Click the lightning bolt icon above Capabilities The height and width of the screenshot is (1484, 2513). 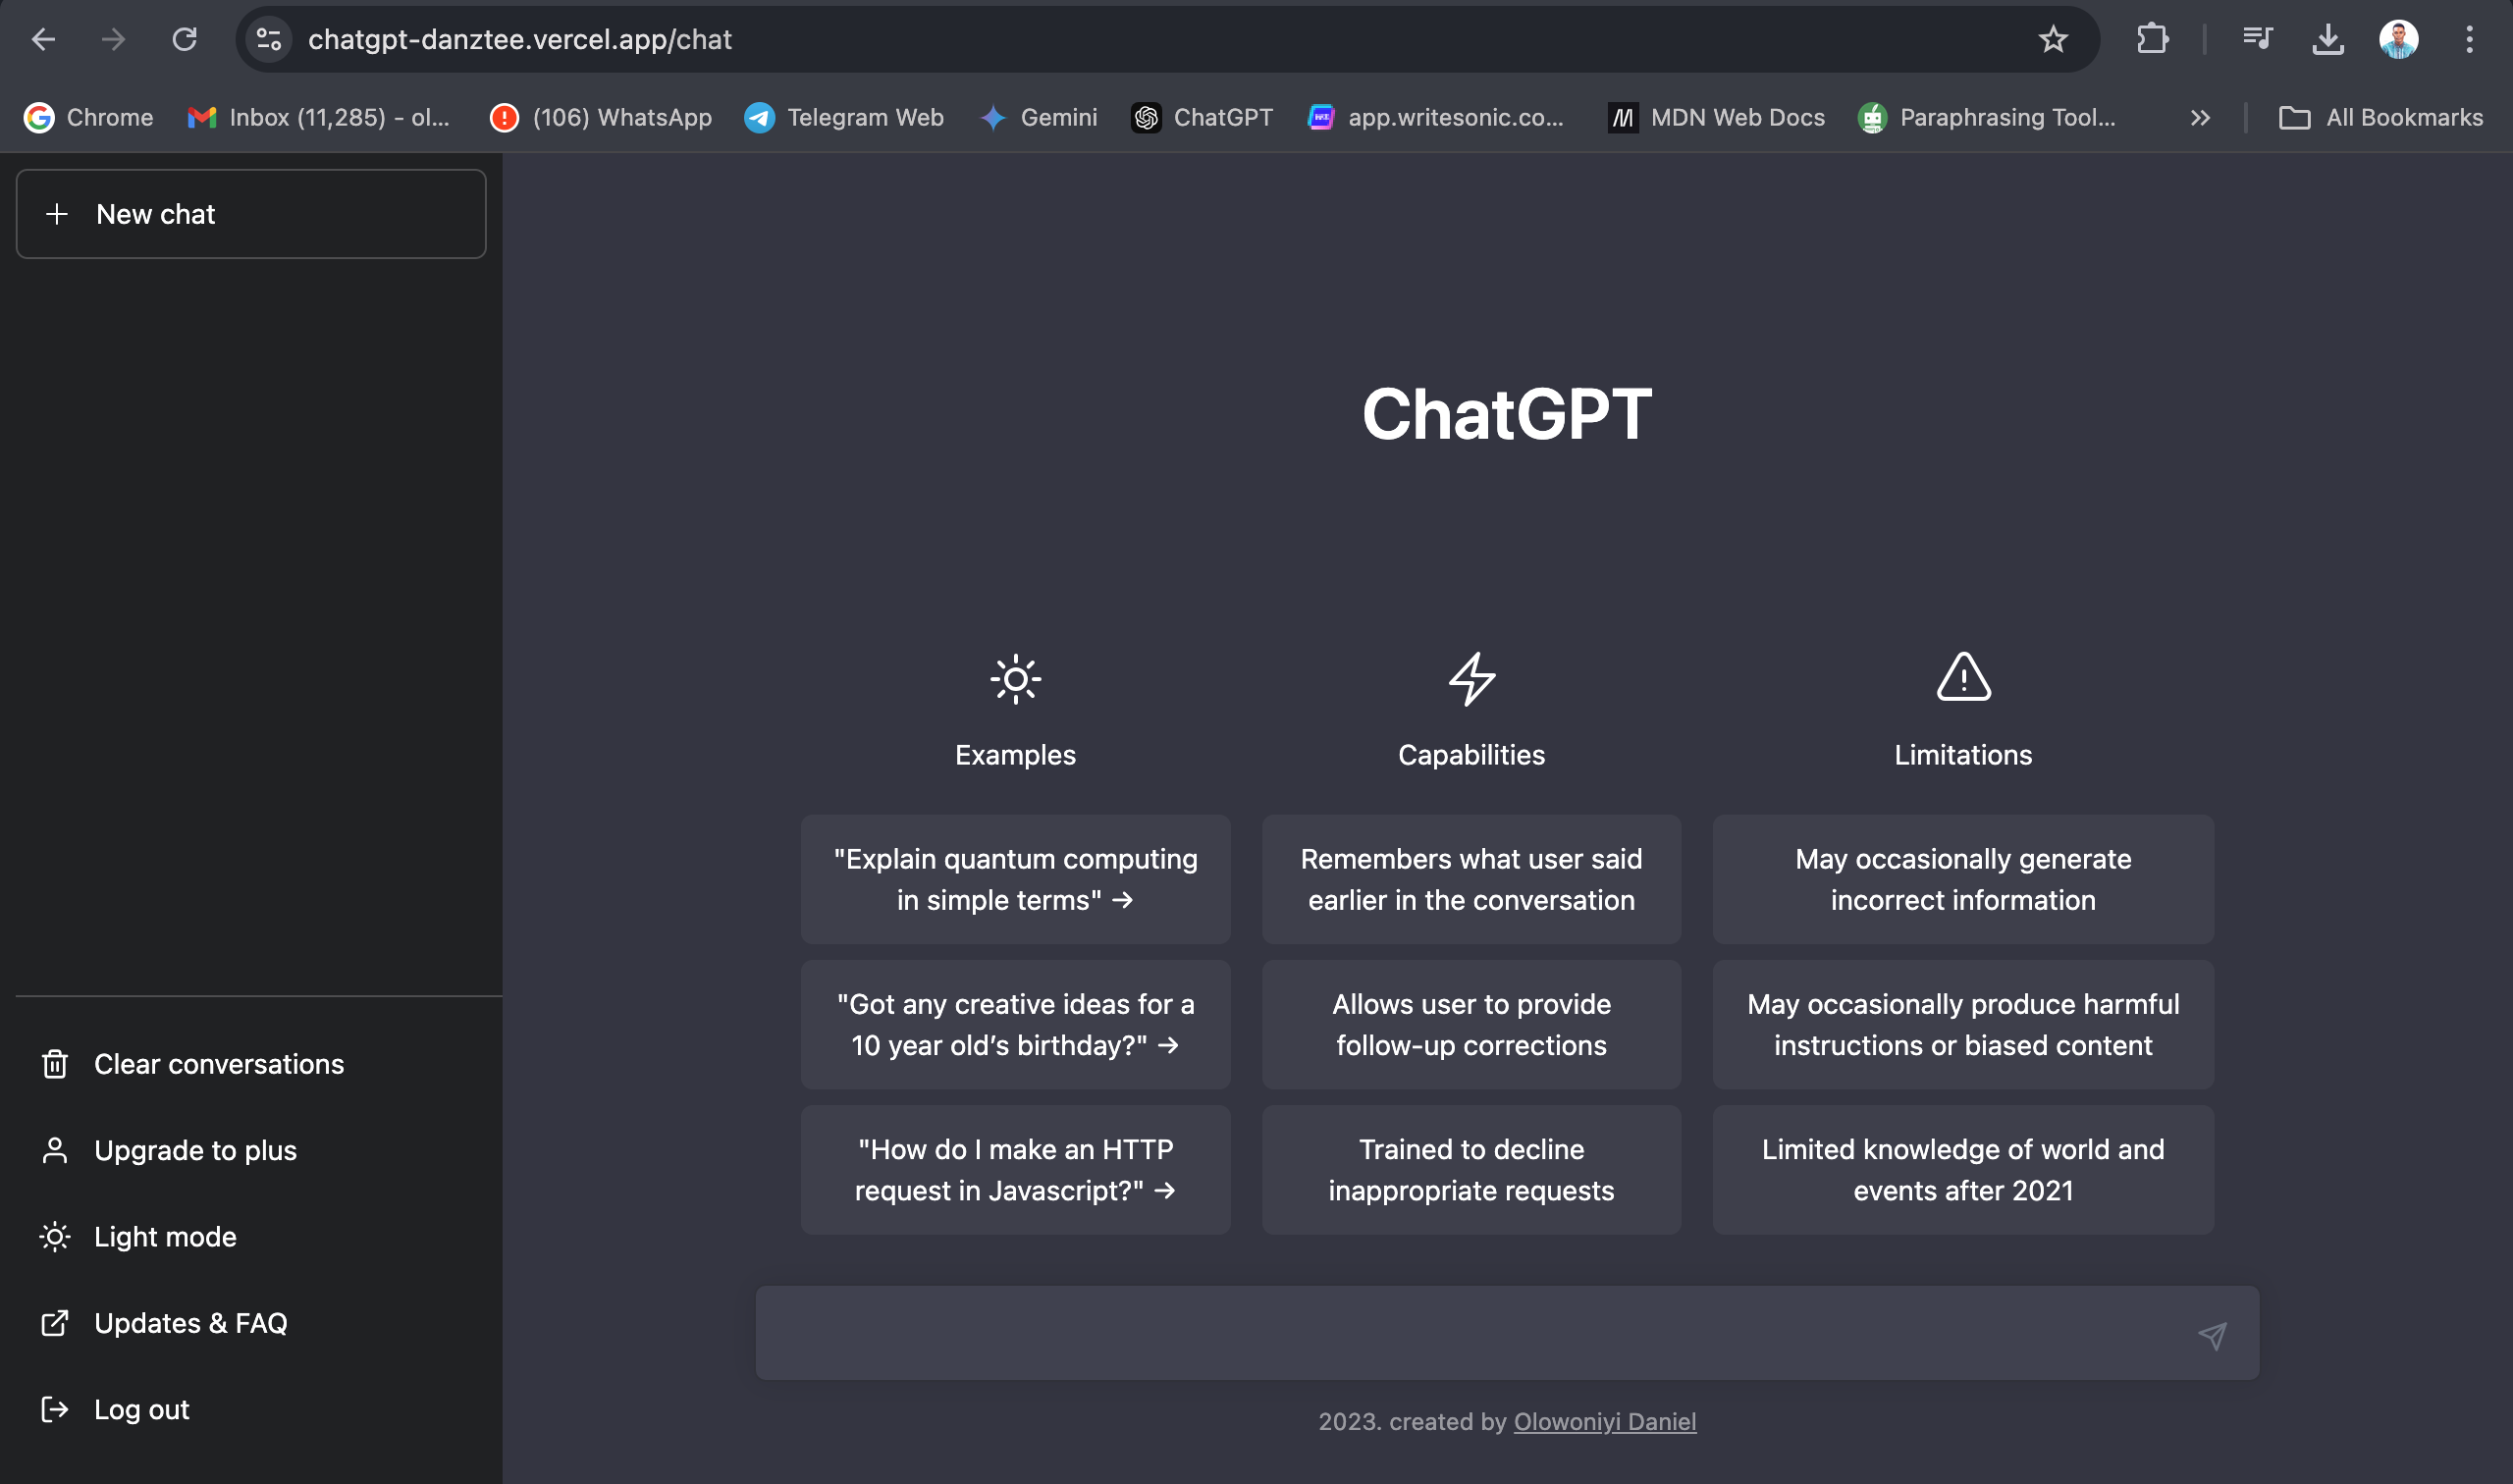click(1470, 681)
